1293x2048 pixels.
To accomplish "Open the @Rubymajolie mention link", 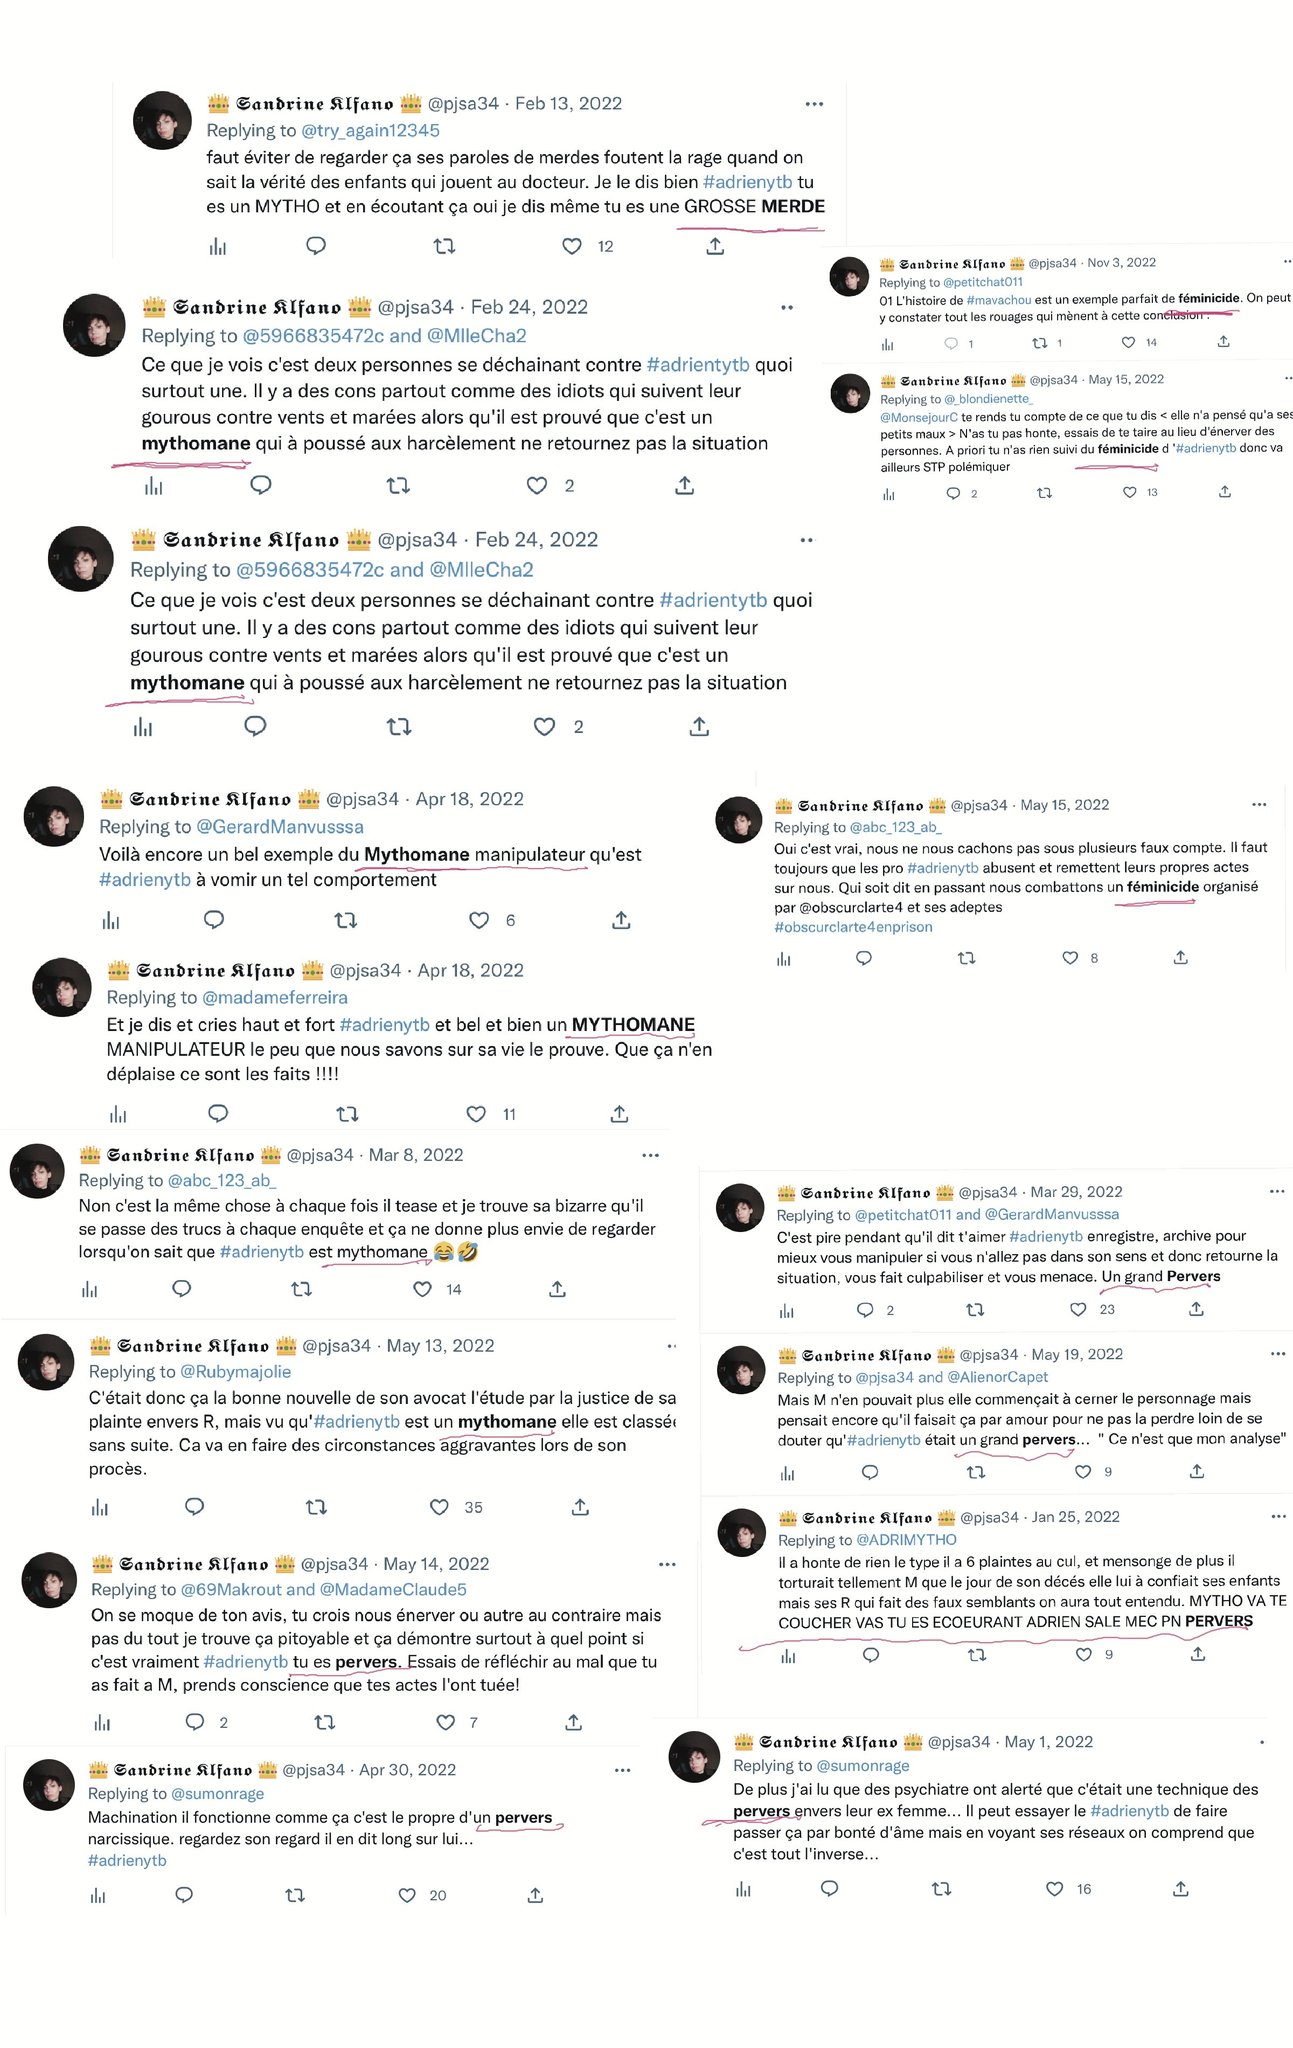I will [x=237, y=1372].
